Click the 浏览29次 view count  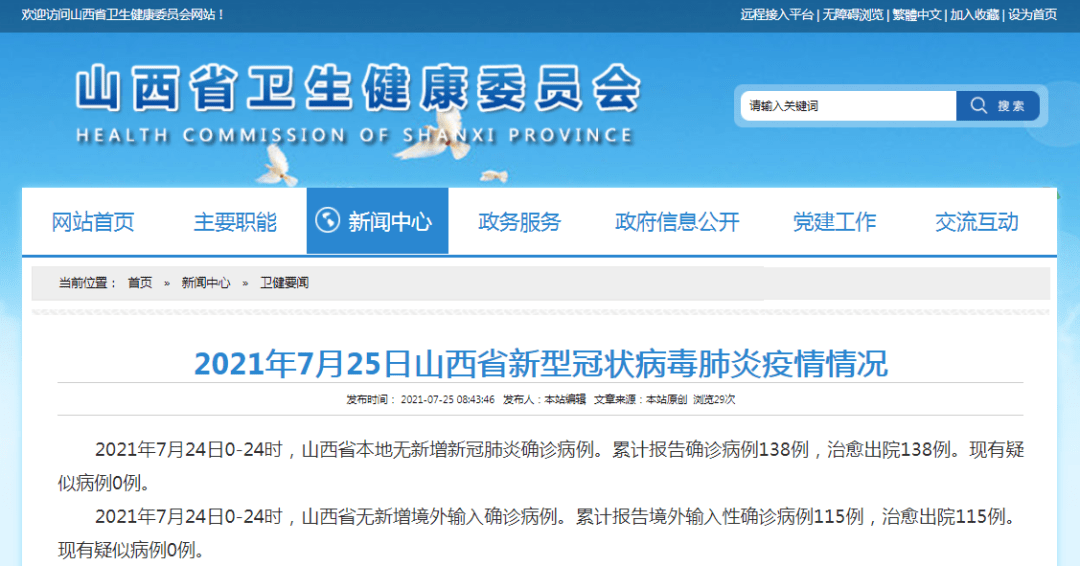[x=714, y=399]
